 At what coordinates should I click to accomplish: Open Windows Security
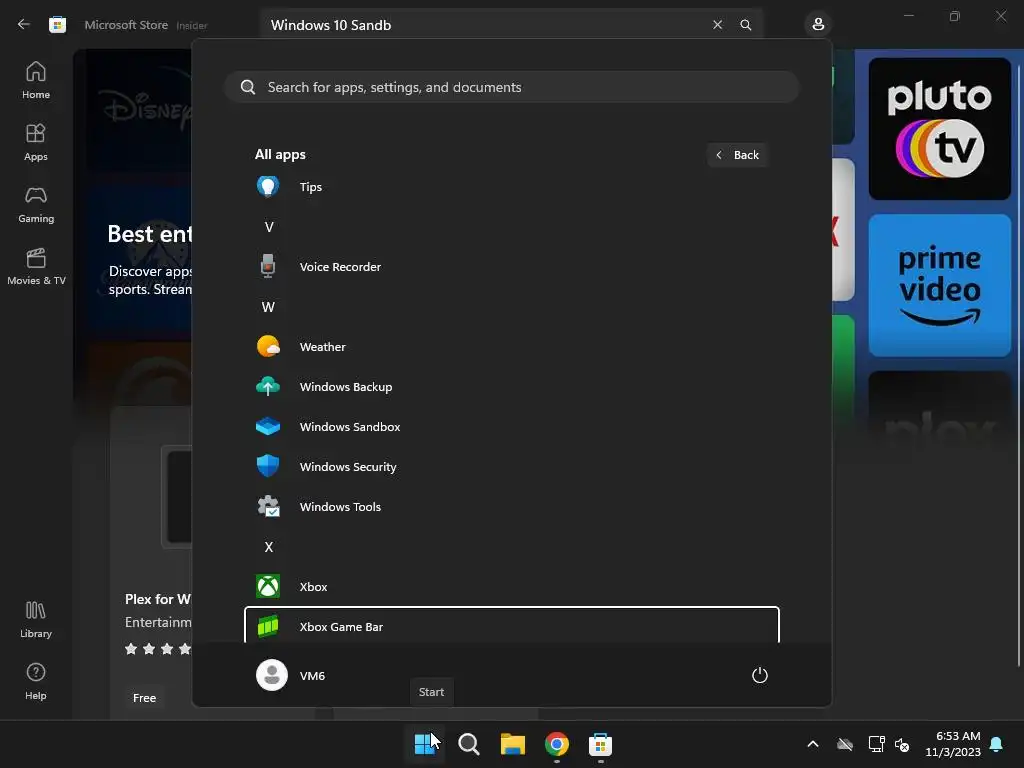coord(511,466)
